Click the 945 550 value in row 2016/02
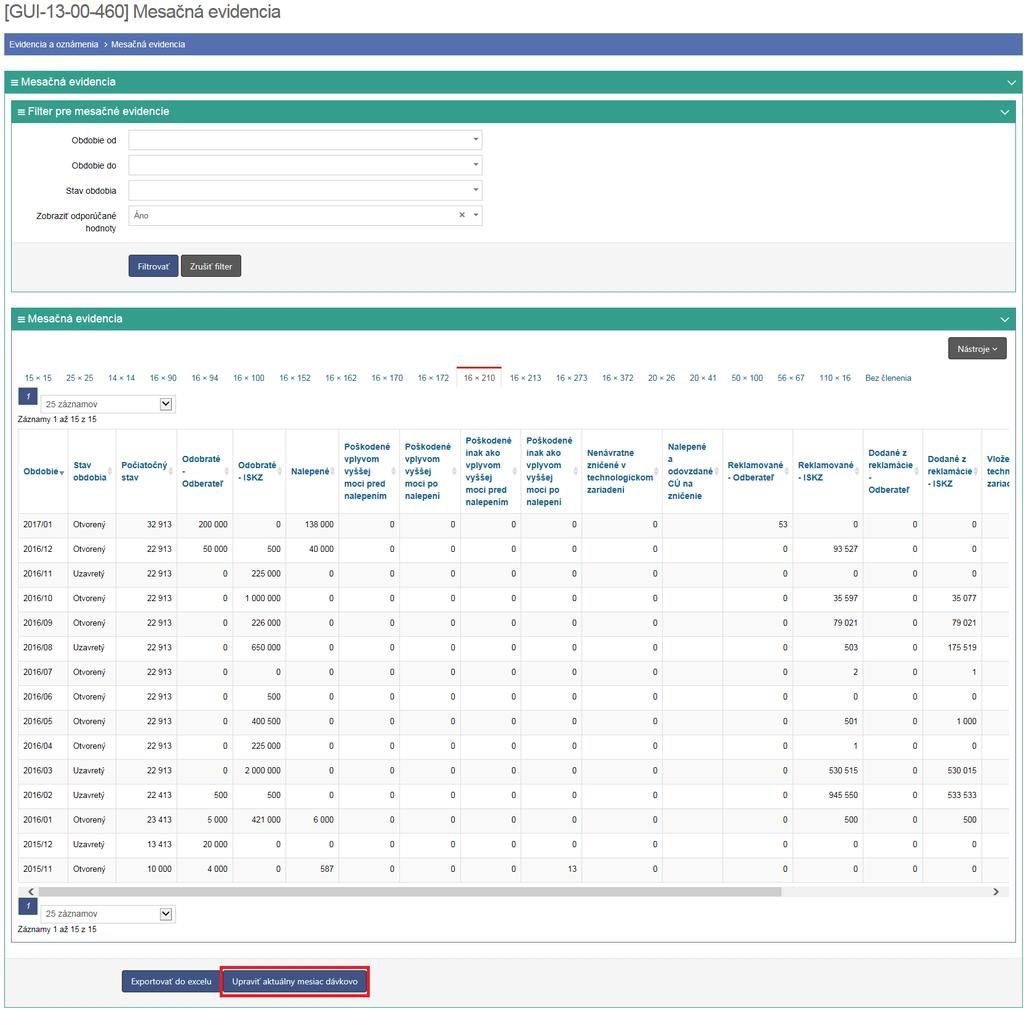Screen dimensions: 1024x1009 (x=843, y=795)
